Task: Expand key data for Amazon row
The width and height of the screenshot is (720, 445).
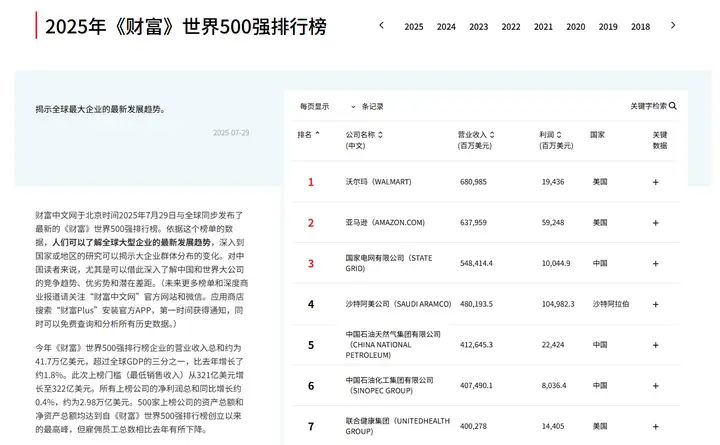Action: tap(656, 223)
